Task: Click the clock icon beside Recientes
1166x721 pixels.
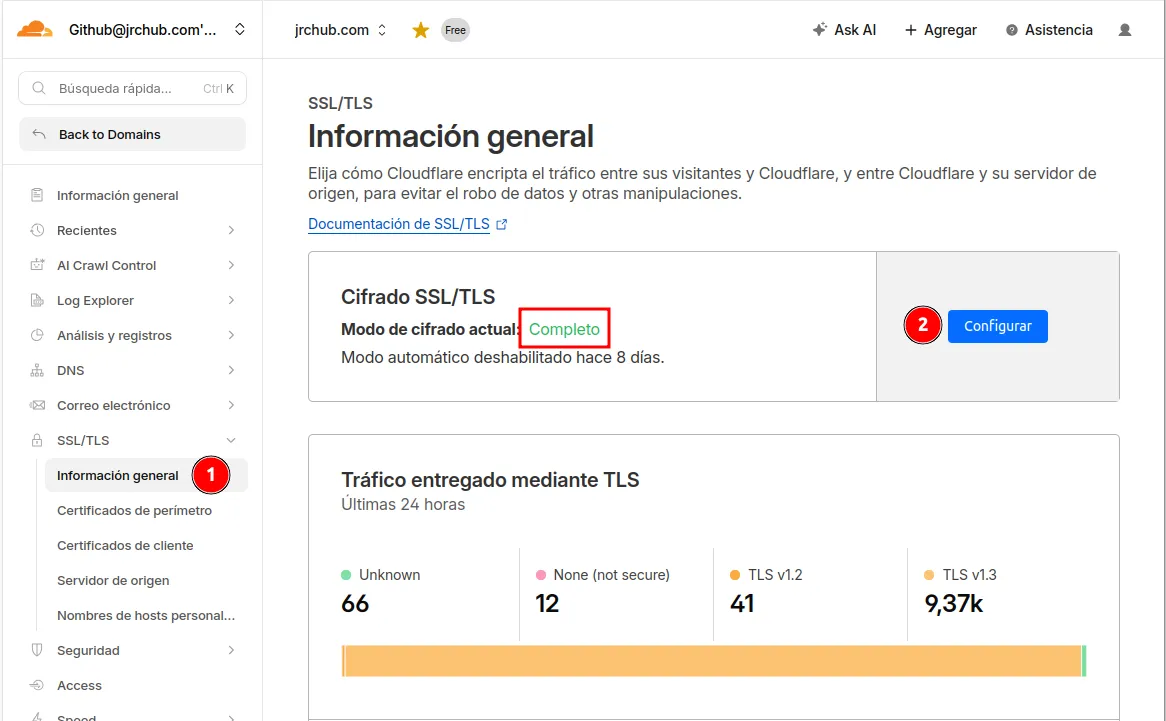Action: click(36, 230)
